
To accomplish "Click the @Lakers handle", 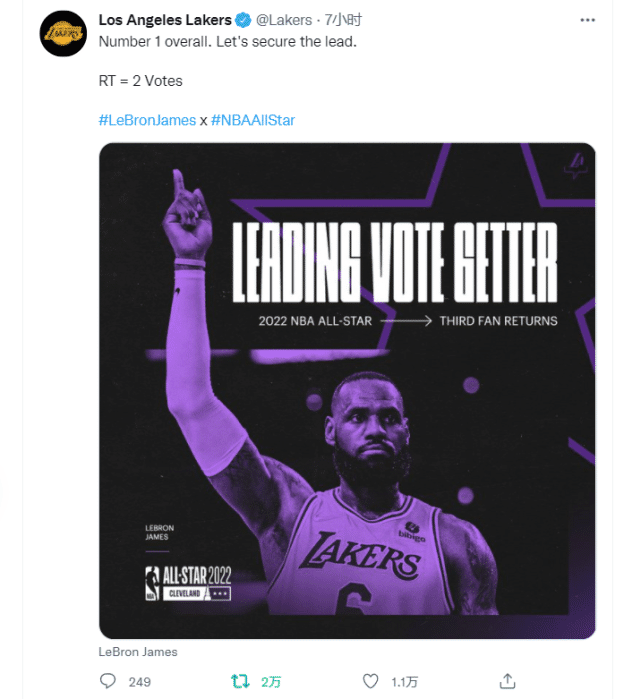I will pyautogui.click(x=284, y=20).
